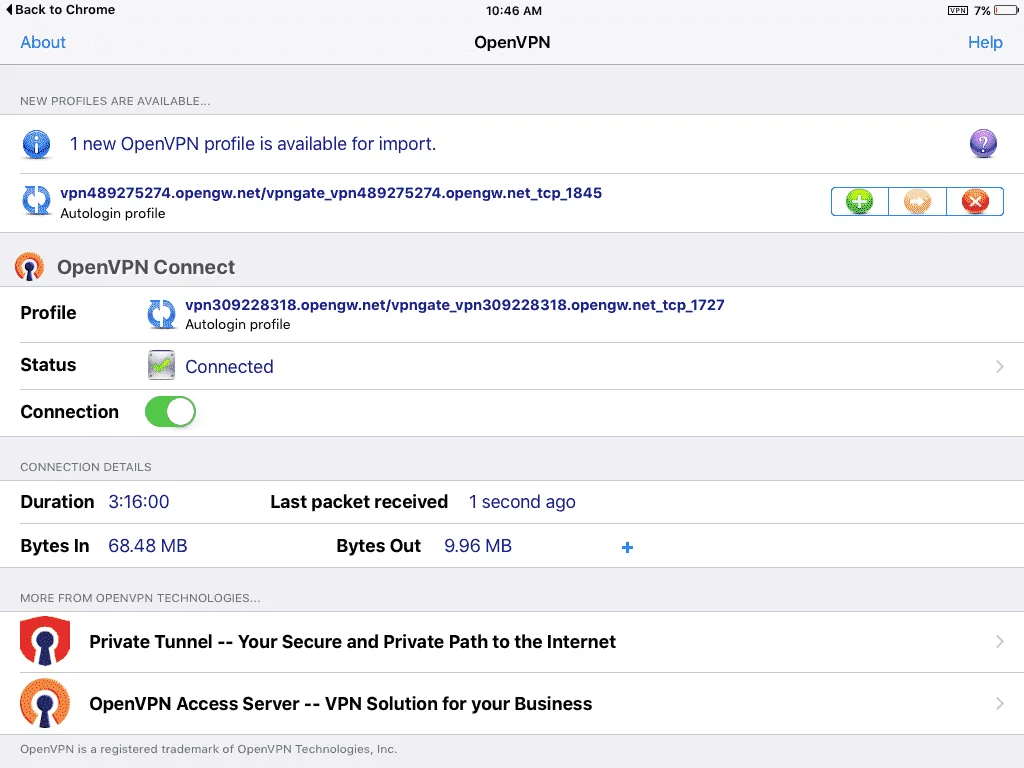Tap the NEW PROFILES ARE AVAILABLE header
The width and height of the screenshot is (1024, 768).
coord(115,101)
